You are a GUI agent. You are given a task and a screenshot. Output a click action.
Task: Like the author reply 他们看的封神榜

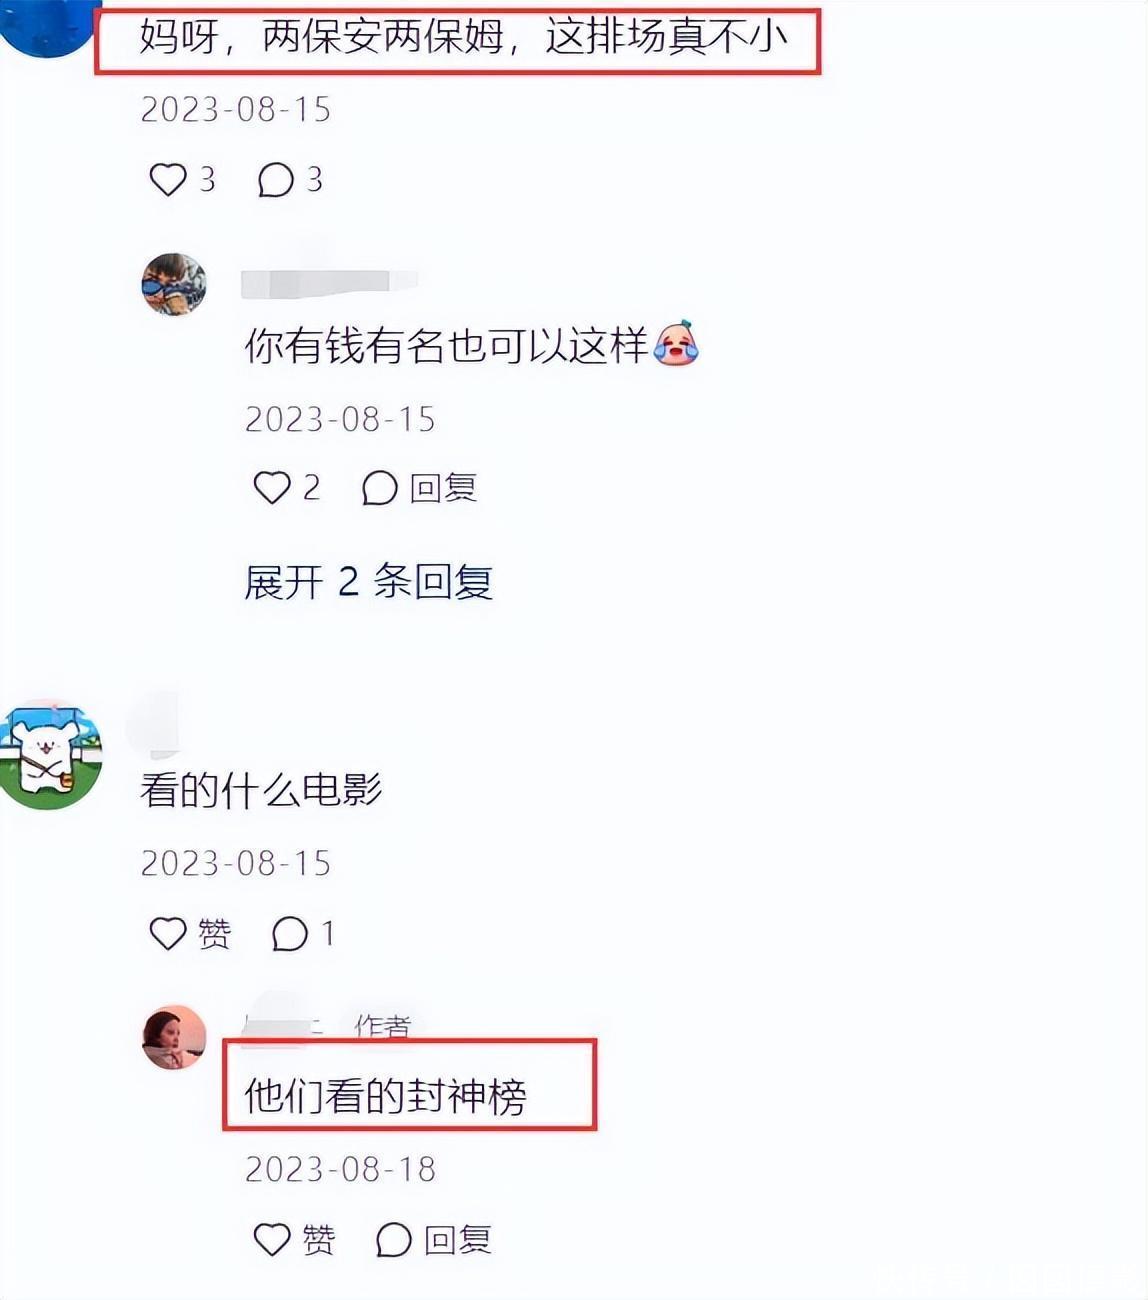(x=272, y=1240)
